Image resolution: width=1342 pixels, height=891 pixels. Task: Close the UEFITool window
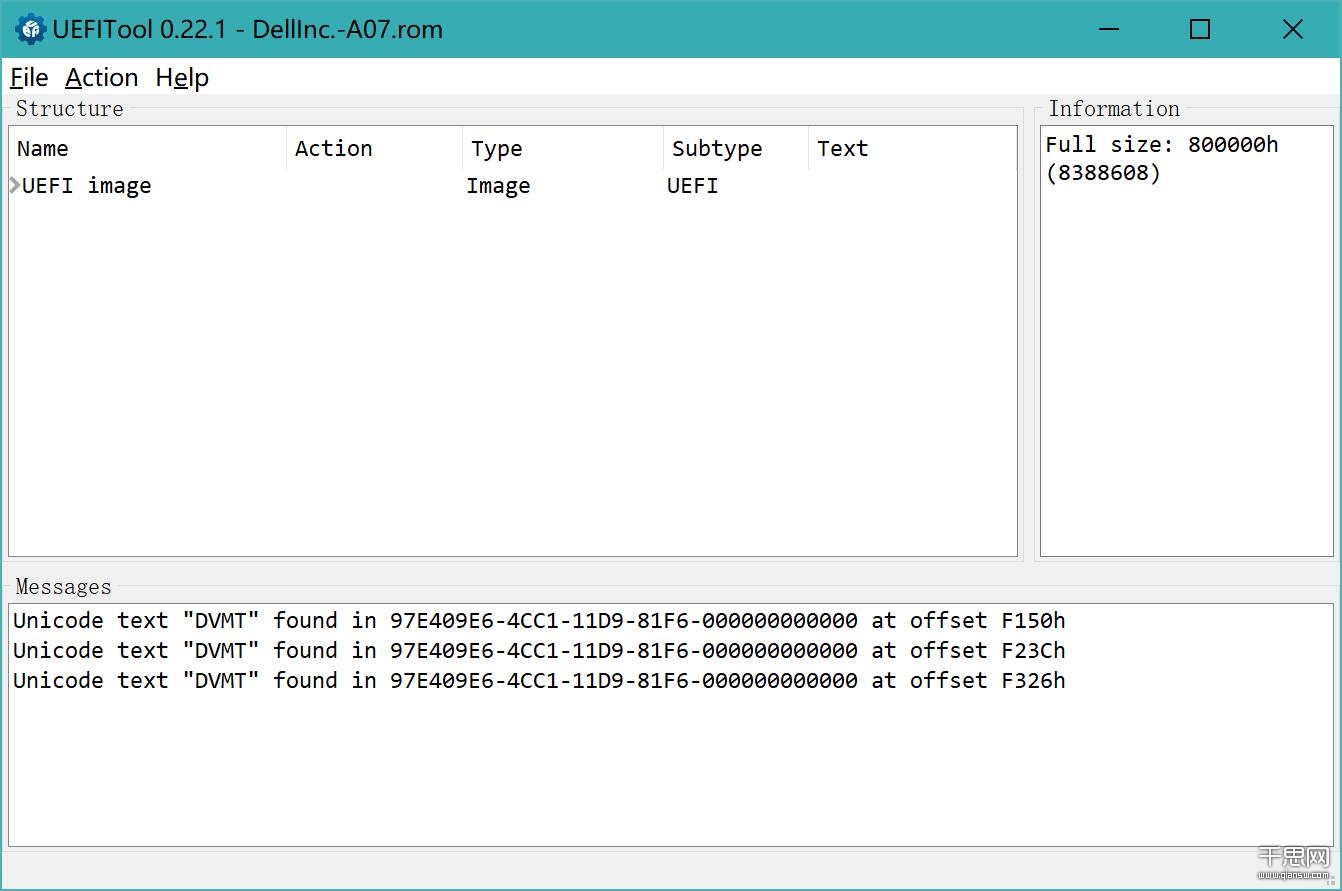pyautogui.click(x=1292, y=29)
